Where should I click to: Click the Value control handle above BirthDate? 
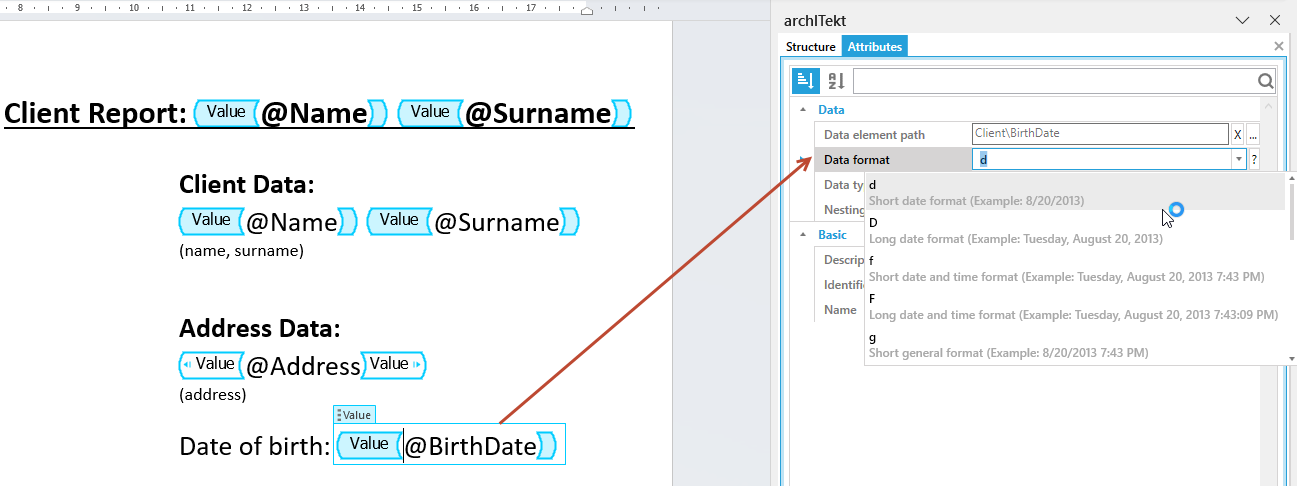click(354, 415)
